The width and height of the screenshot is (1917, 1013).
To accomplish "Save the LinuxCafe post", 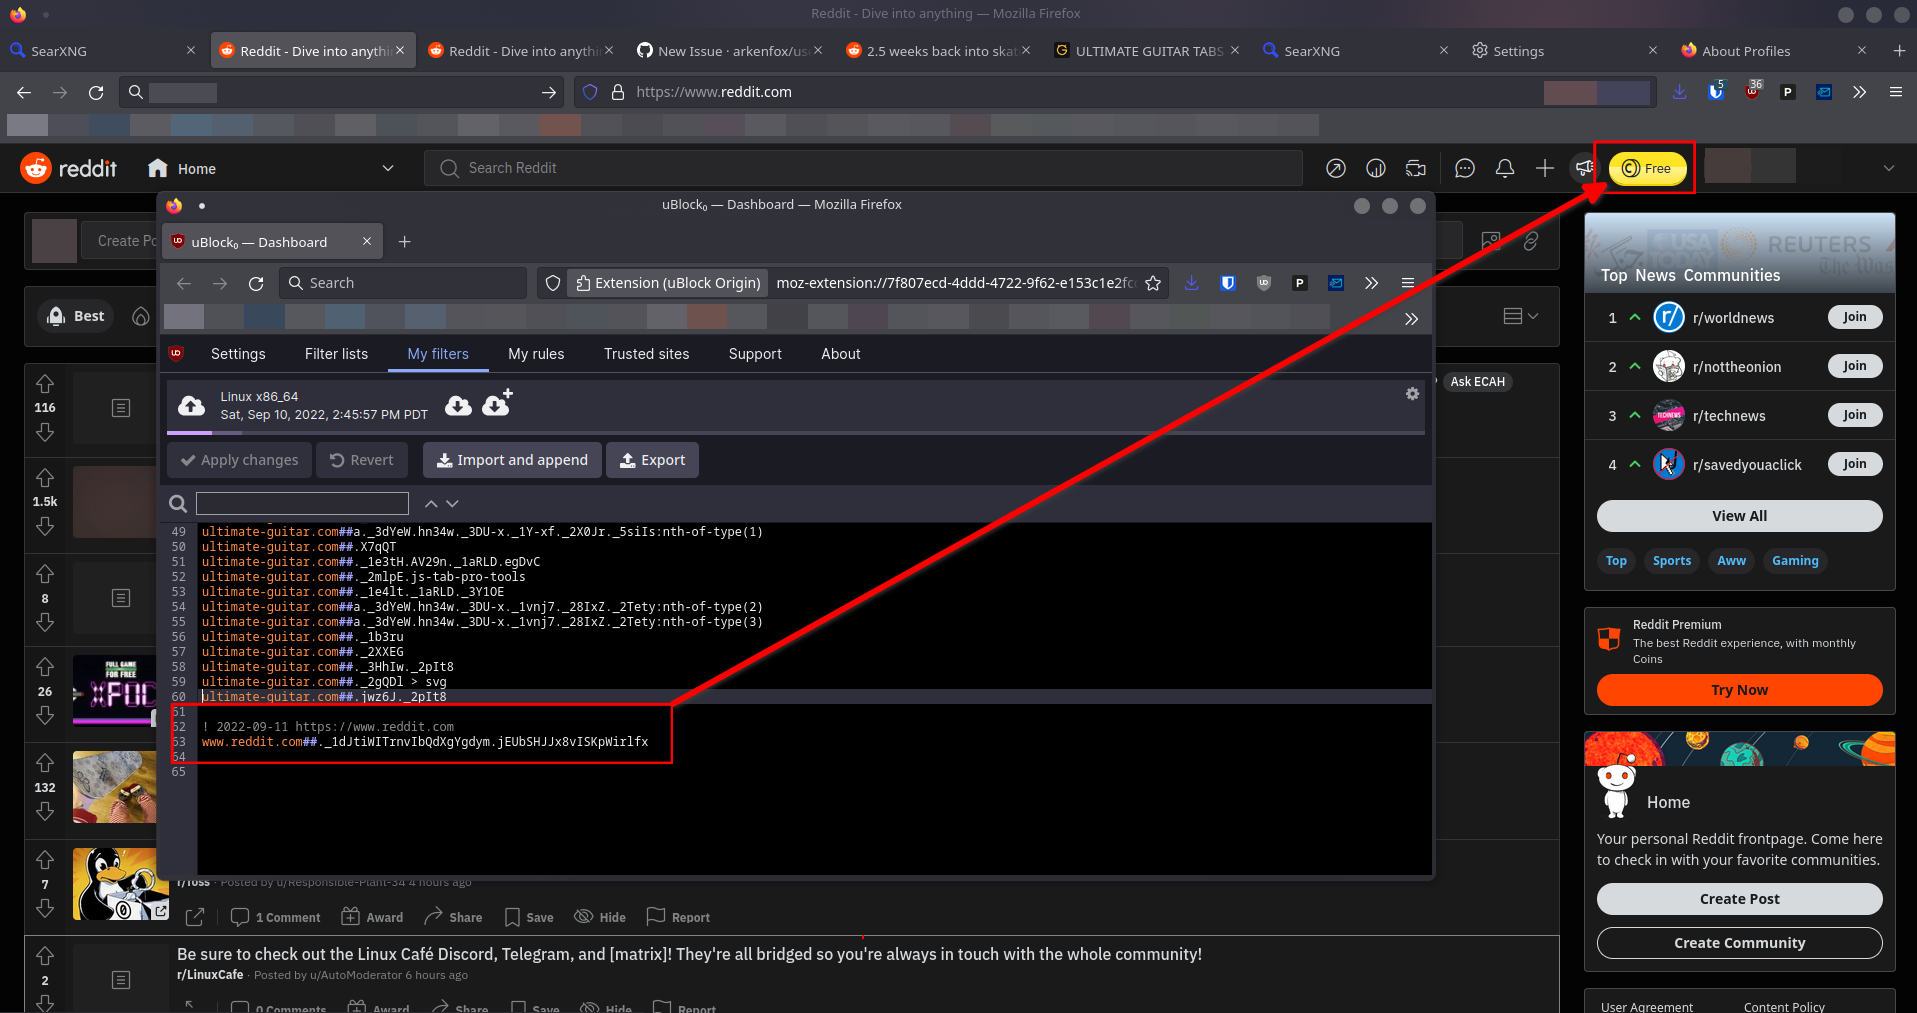I will (x=535, y=1006).
